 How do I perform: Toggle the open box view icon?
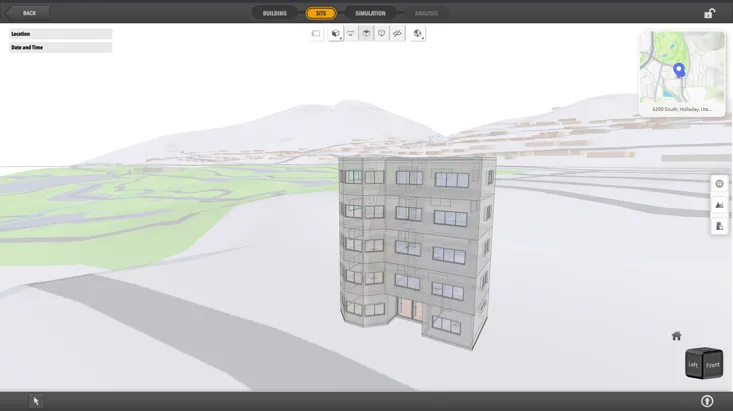[x=366, y=33]
